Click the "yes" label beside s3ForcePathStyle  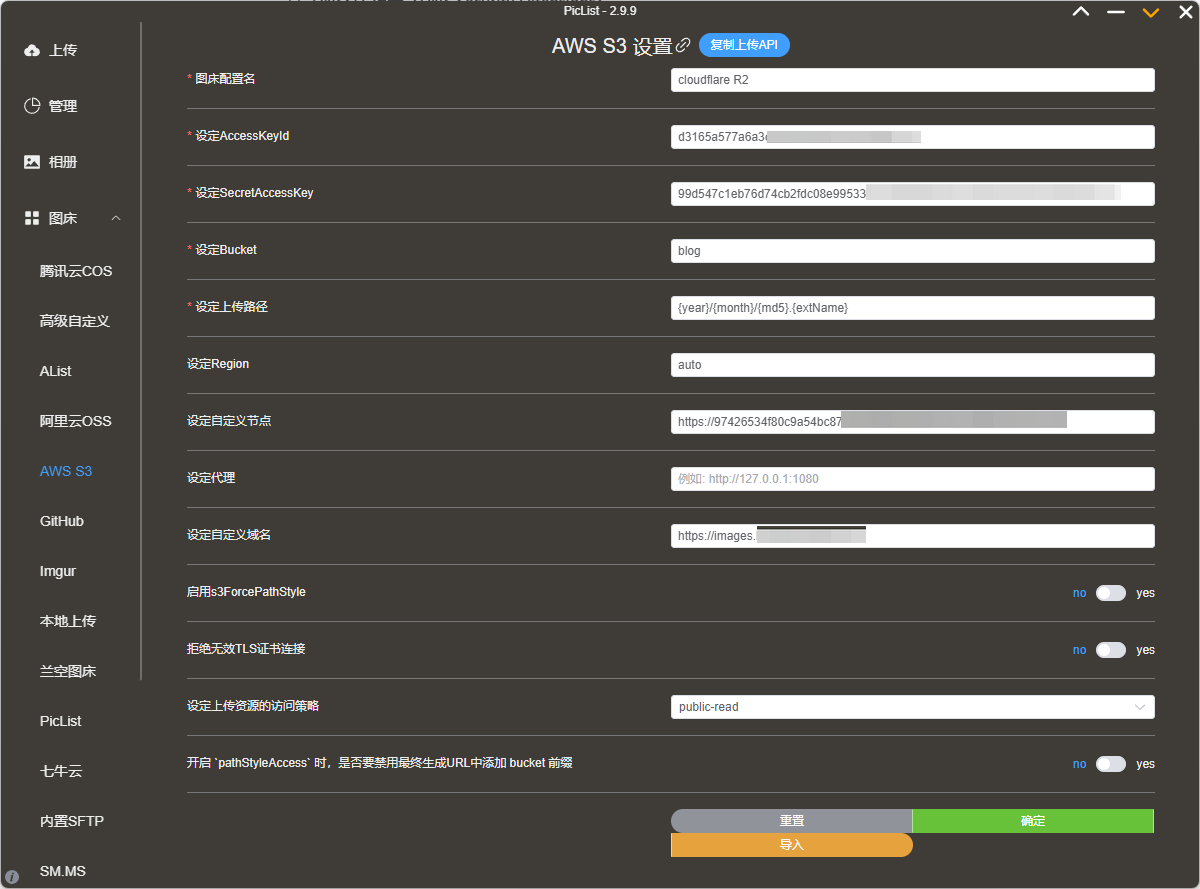(x=1145, y=593)
